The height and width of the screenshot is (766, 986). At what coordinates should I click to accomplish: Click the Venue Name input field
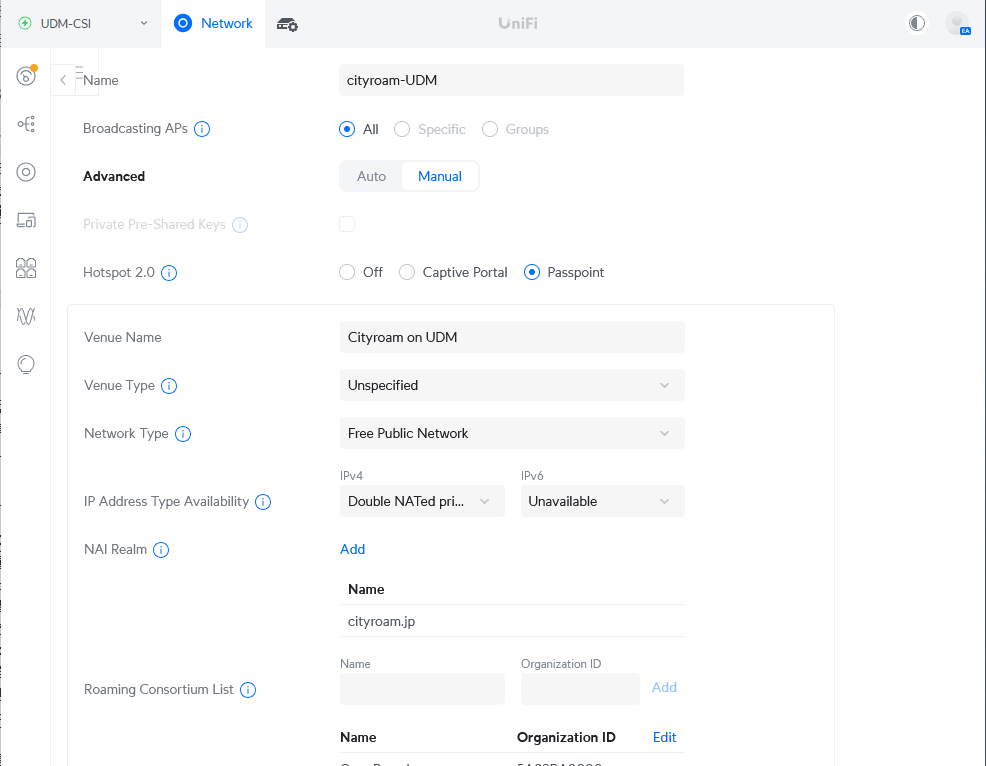click(511, 337)
